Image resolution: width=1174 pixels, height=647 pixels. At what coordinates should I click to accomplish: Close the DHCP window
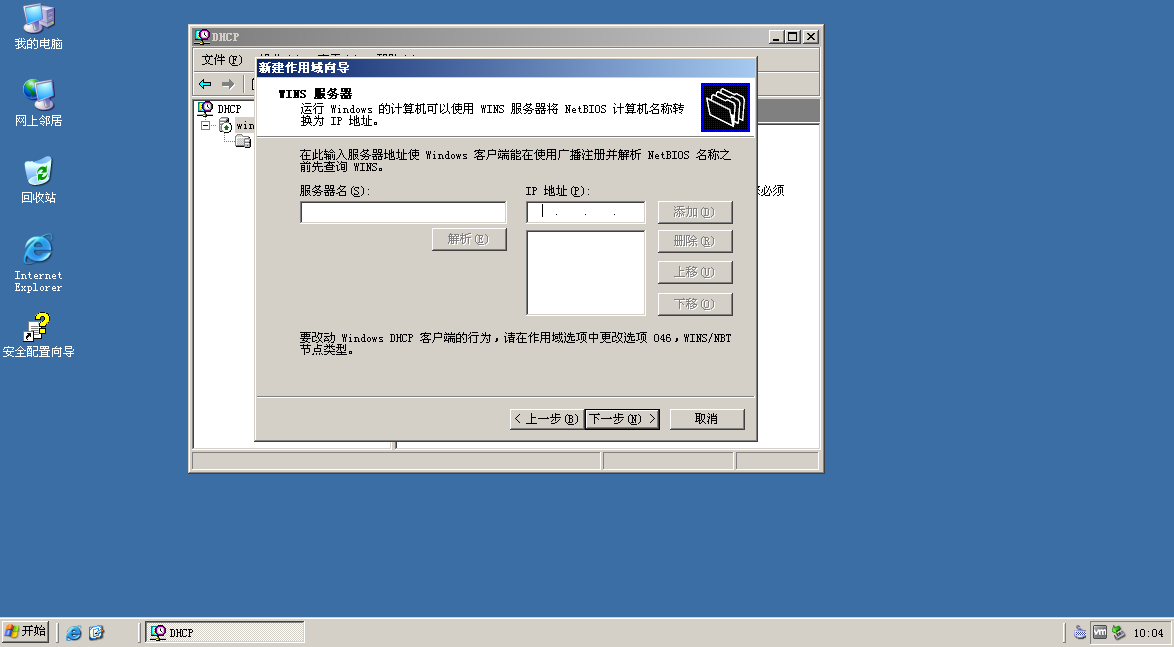(x=811, y=36)
